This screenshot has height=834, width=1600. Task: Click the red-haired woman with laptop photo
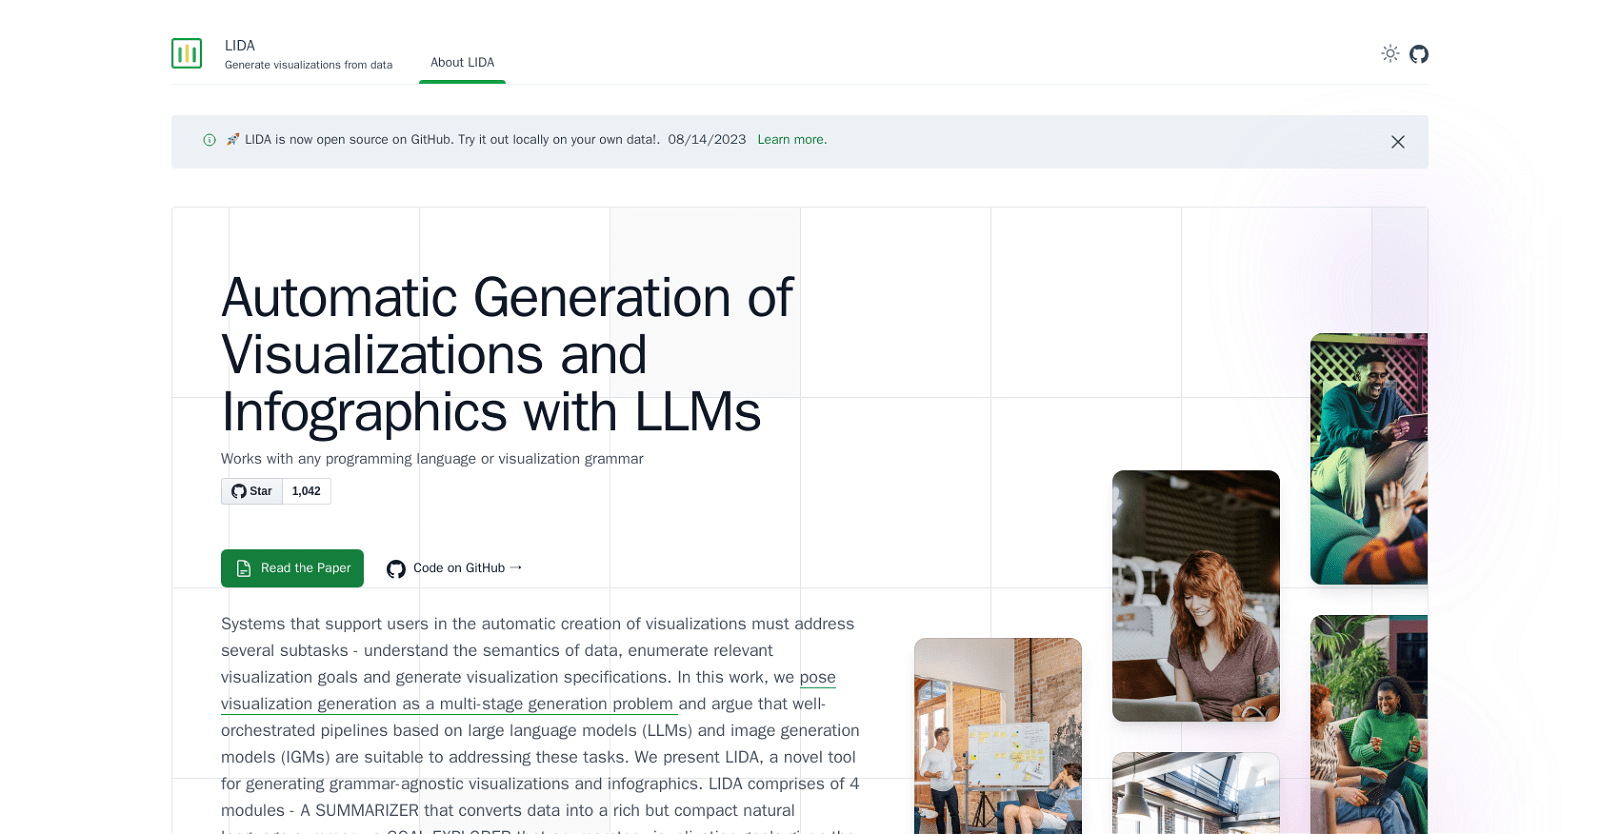[x=1195, y=595]
